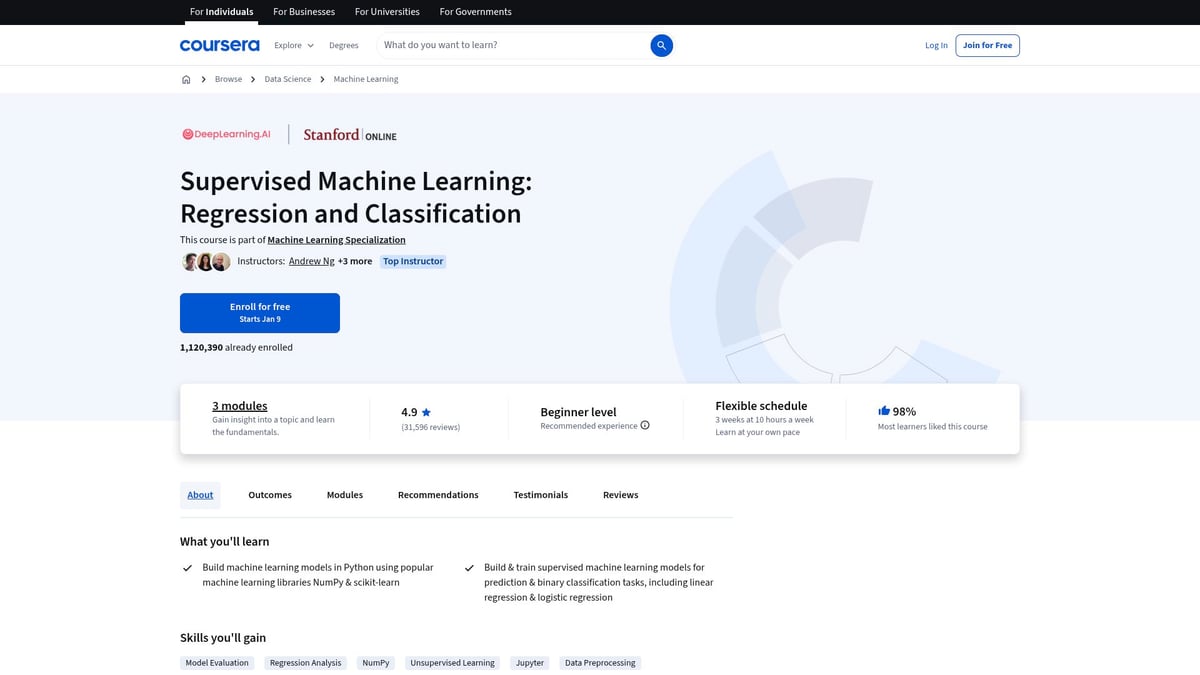Open the (31,596 reviews) text
This screenshot has height=675, width=1200.
coord(431,427)
